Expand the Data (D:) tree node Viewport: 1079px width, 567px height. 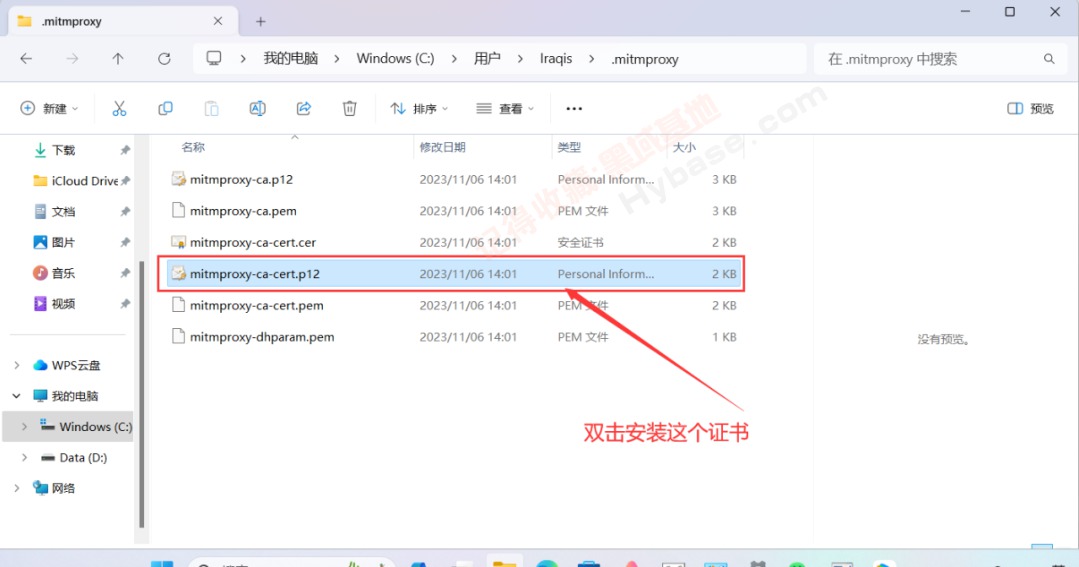25,458
